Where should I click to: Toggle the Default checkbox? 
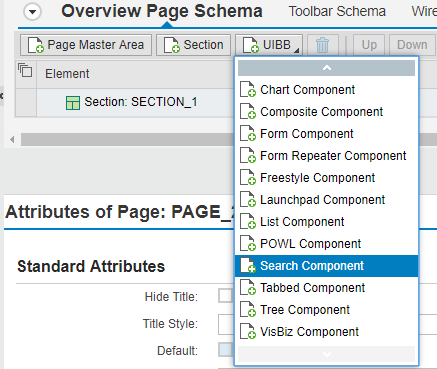pyautogui.click(x=226, y=350)
